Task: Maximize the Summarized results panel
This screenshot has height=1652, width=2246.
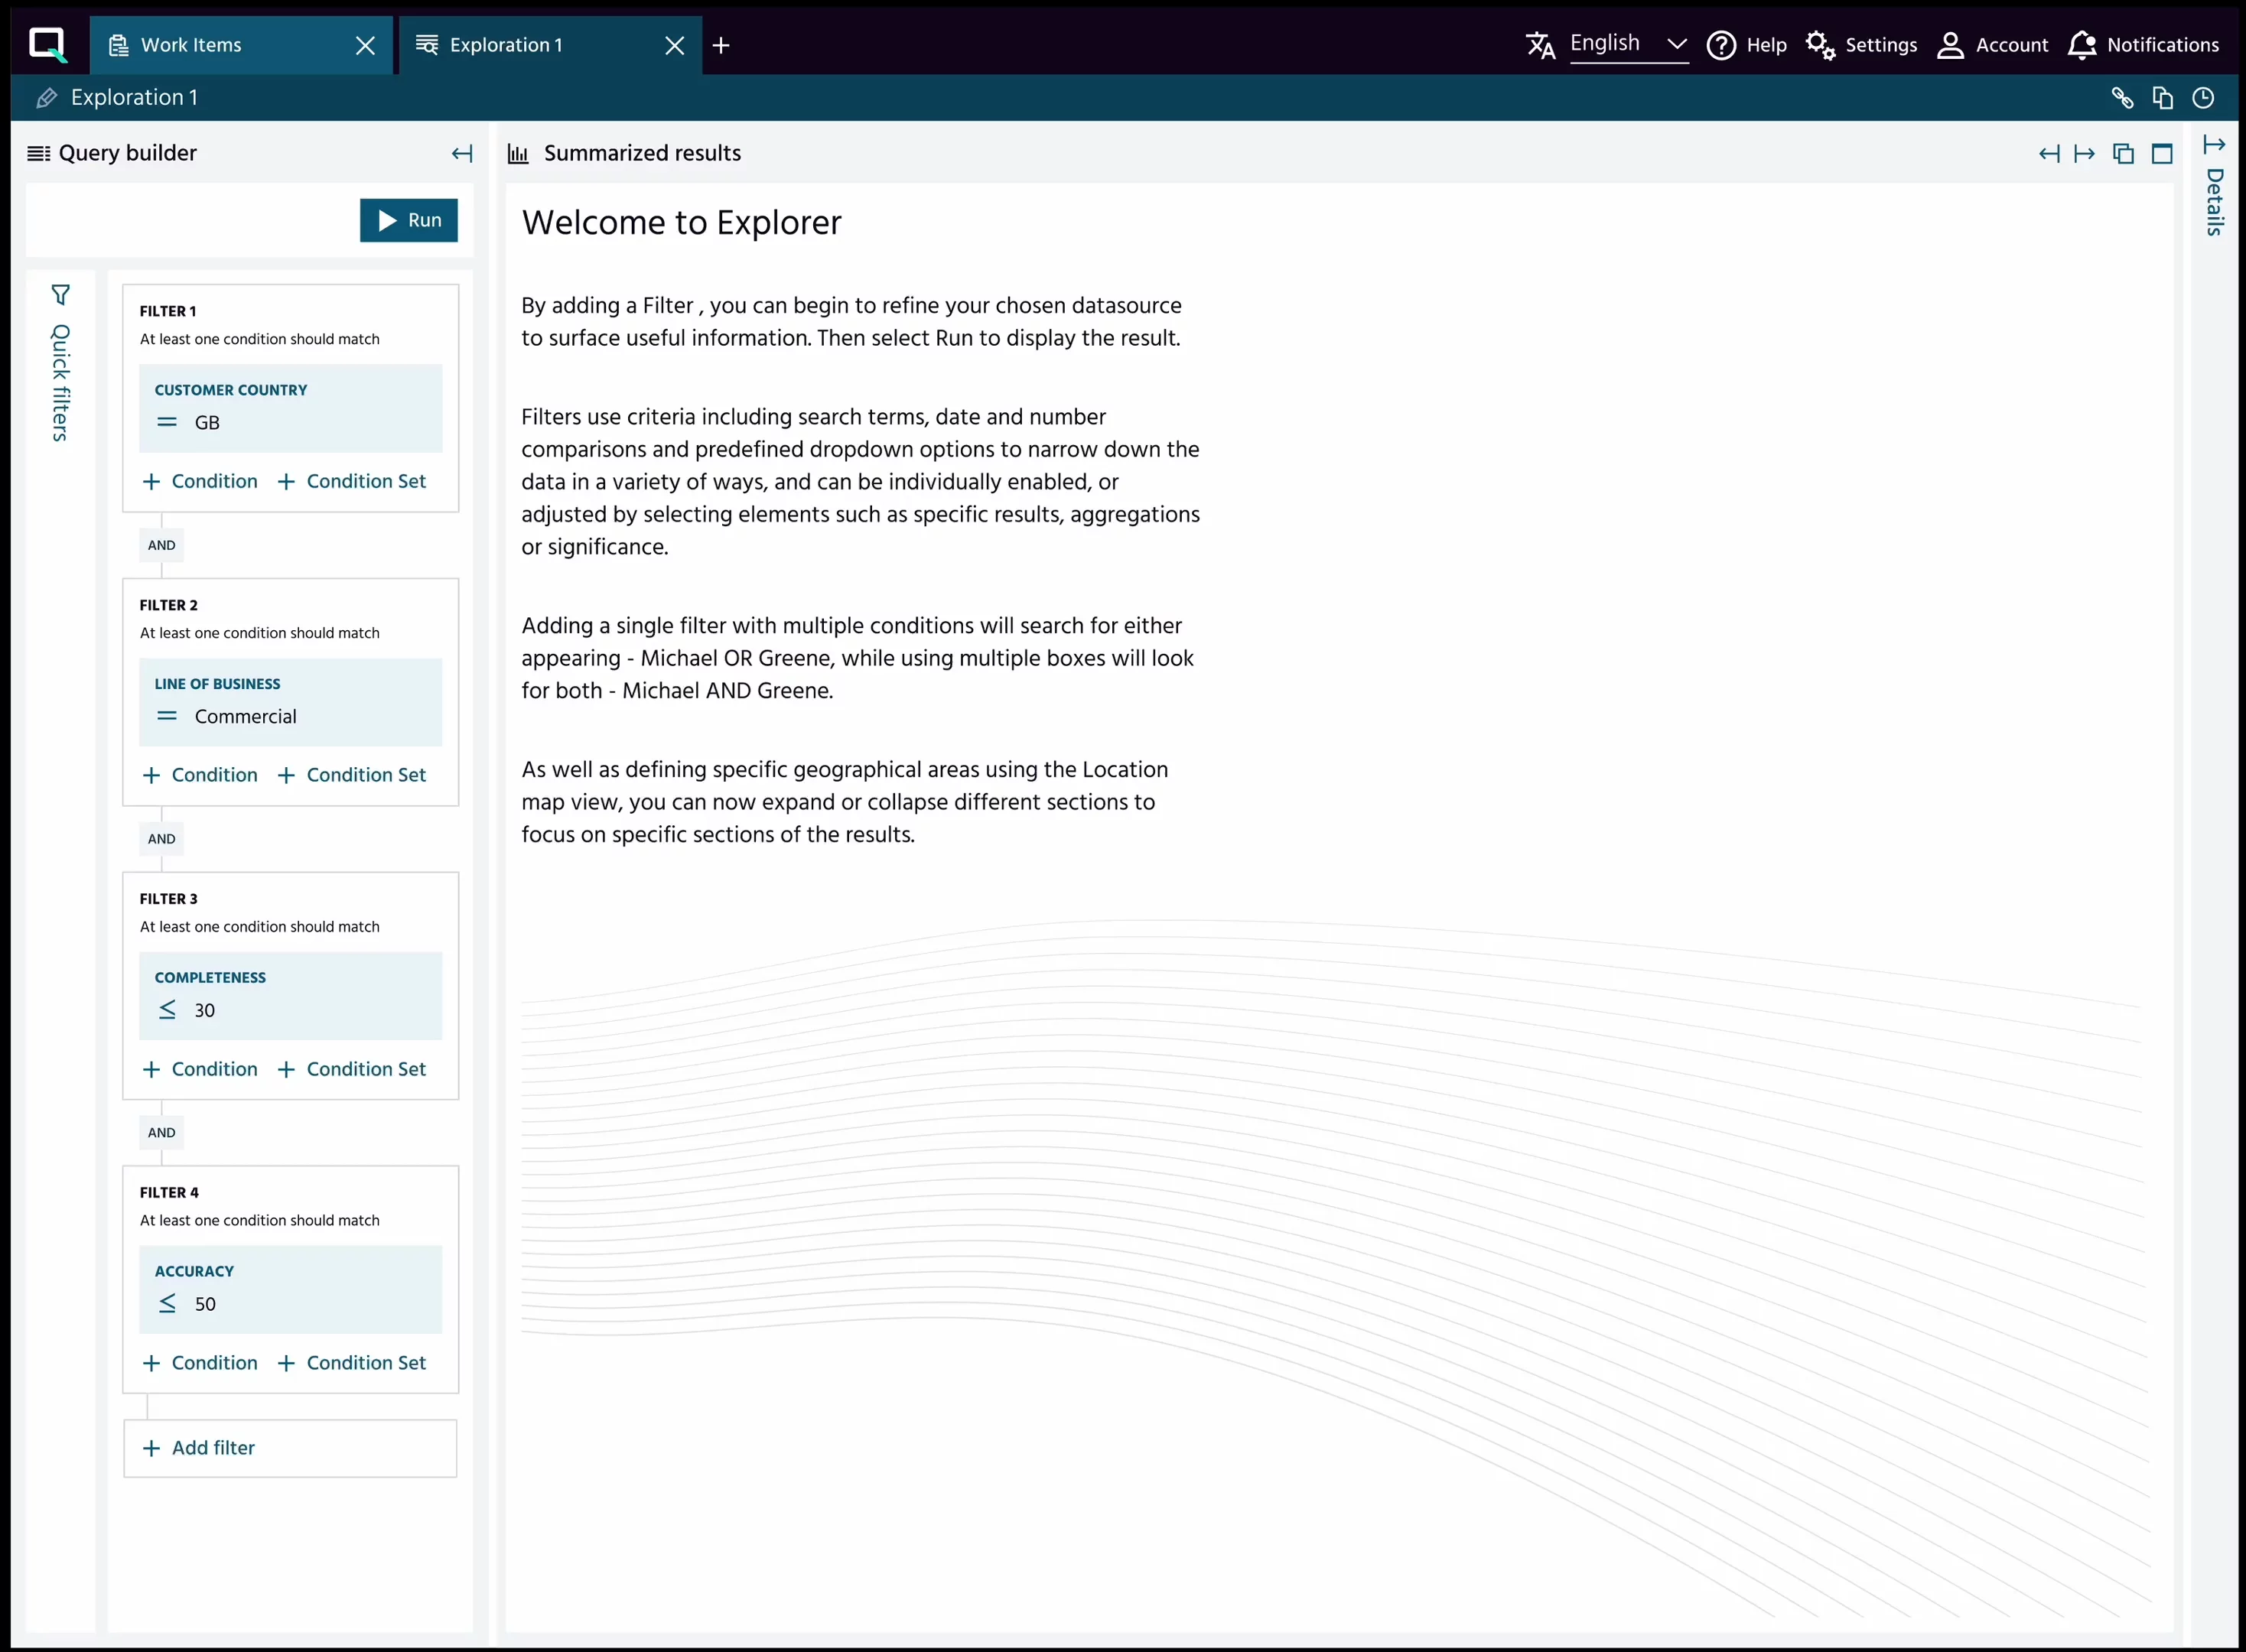Action: [x=2162, y=154]
